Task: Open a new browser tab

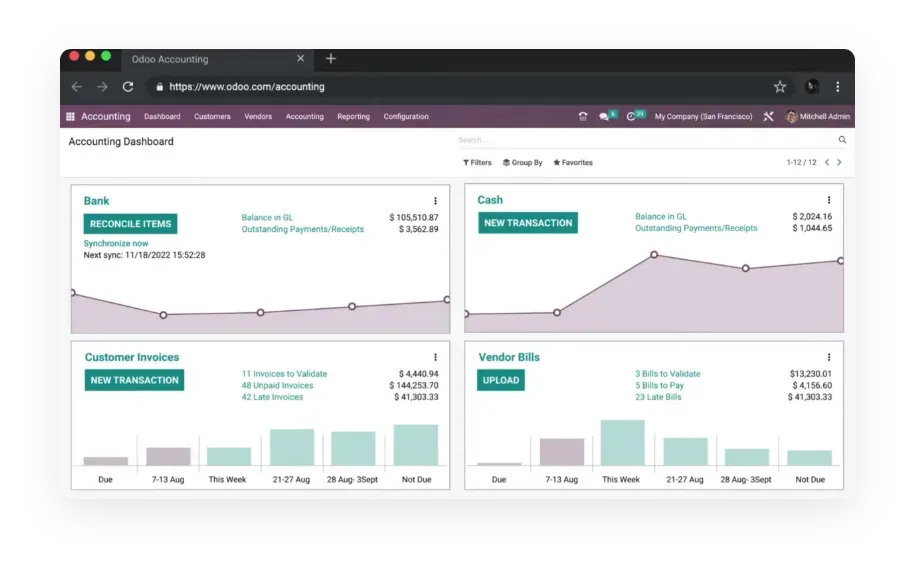Action: pos(331,59)
